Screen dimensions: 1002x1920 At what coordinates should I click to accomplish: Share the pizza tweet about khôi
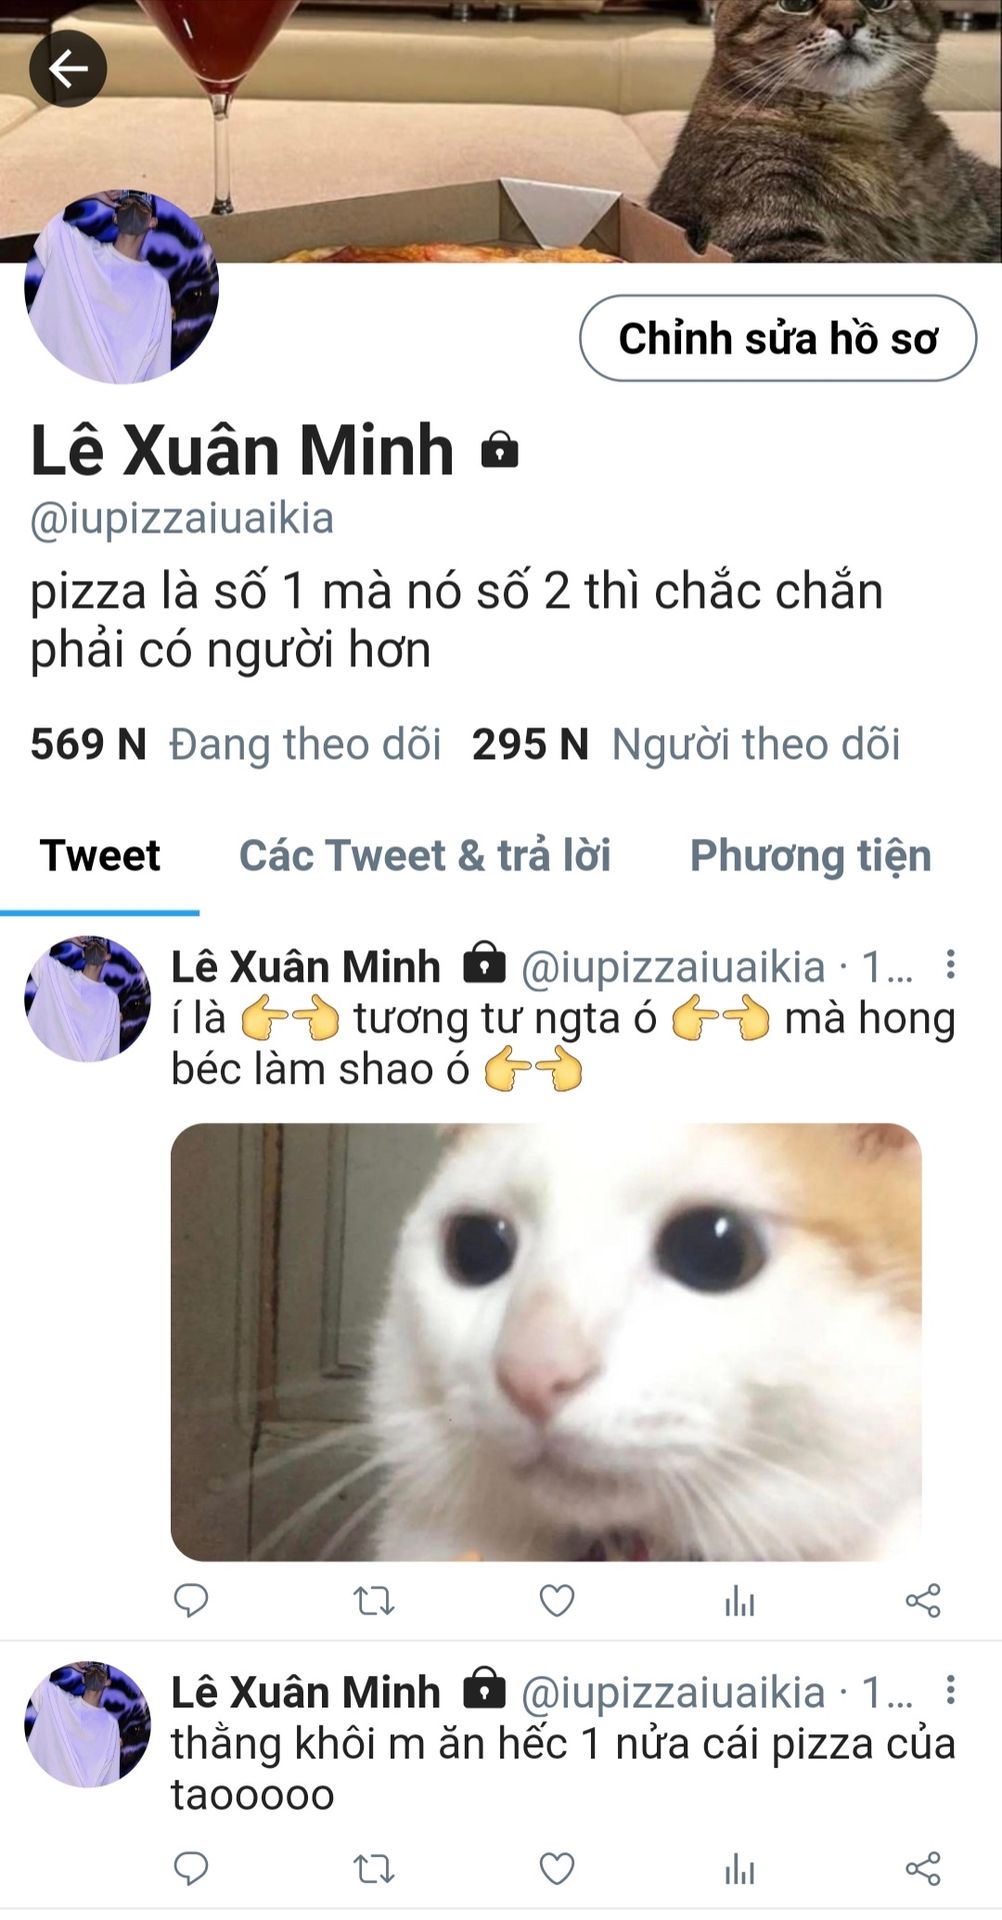(923, 1868)
